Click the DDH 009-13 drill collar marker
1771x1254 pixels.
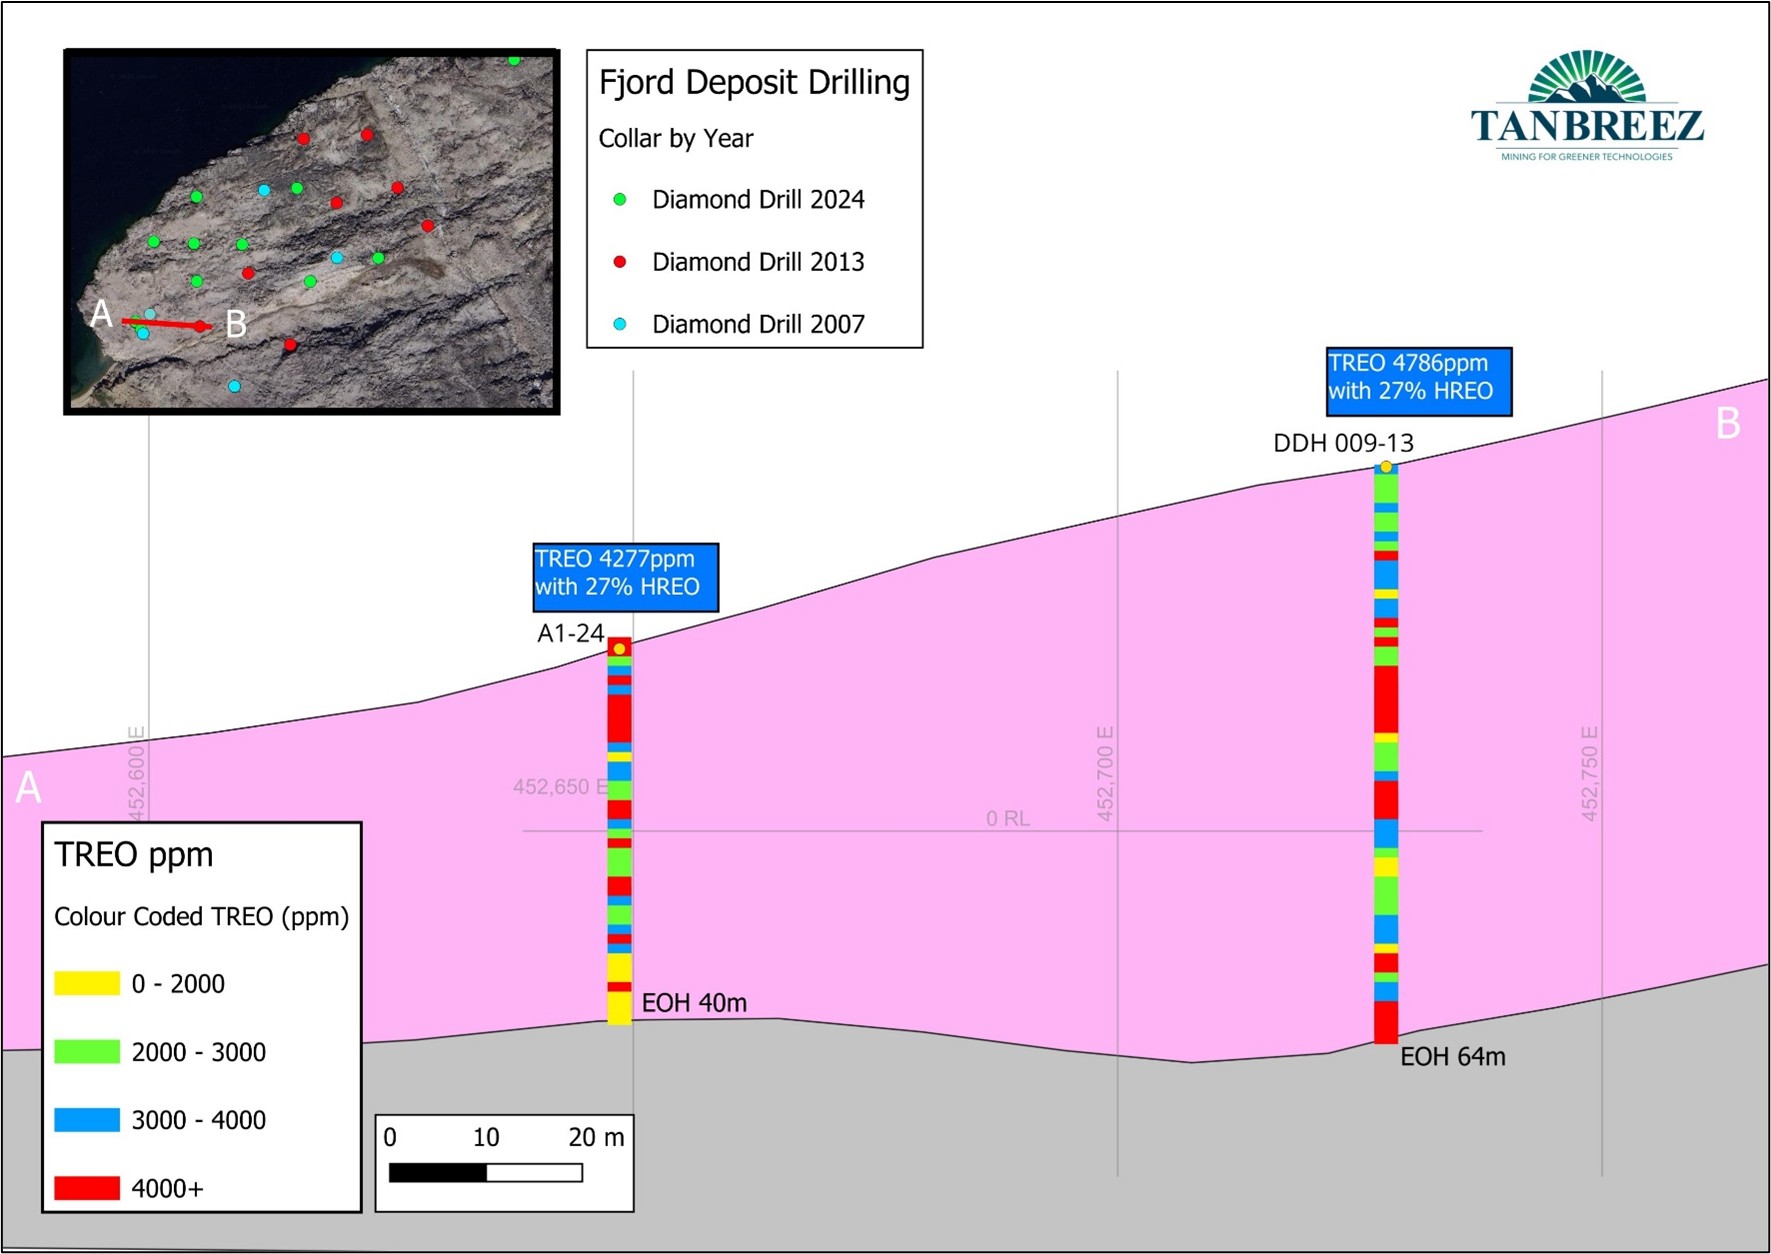(x=1386, y=467)
